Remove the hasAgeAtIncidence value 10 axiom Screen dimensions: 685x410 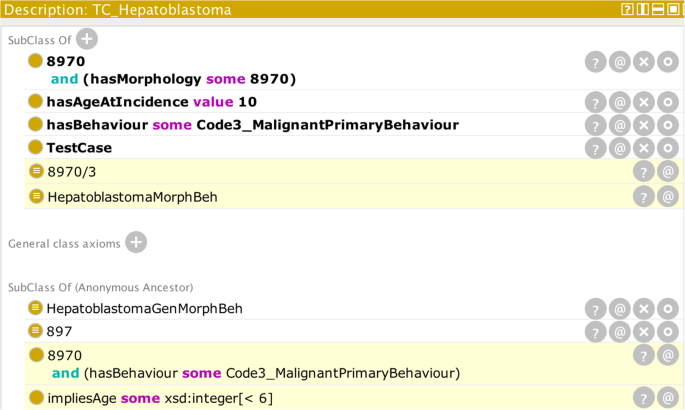click(x=643, y=102)
